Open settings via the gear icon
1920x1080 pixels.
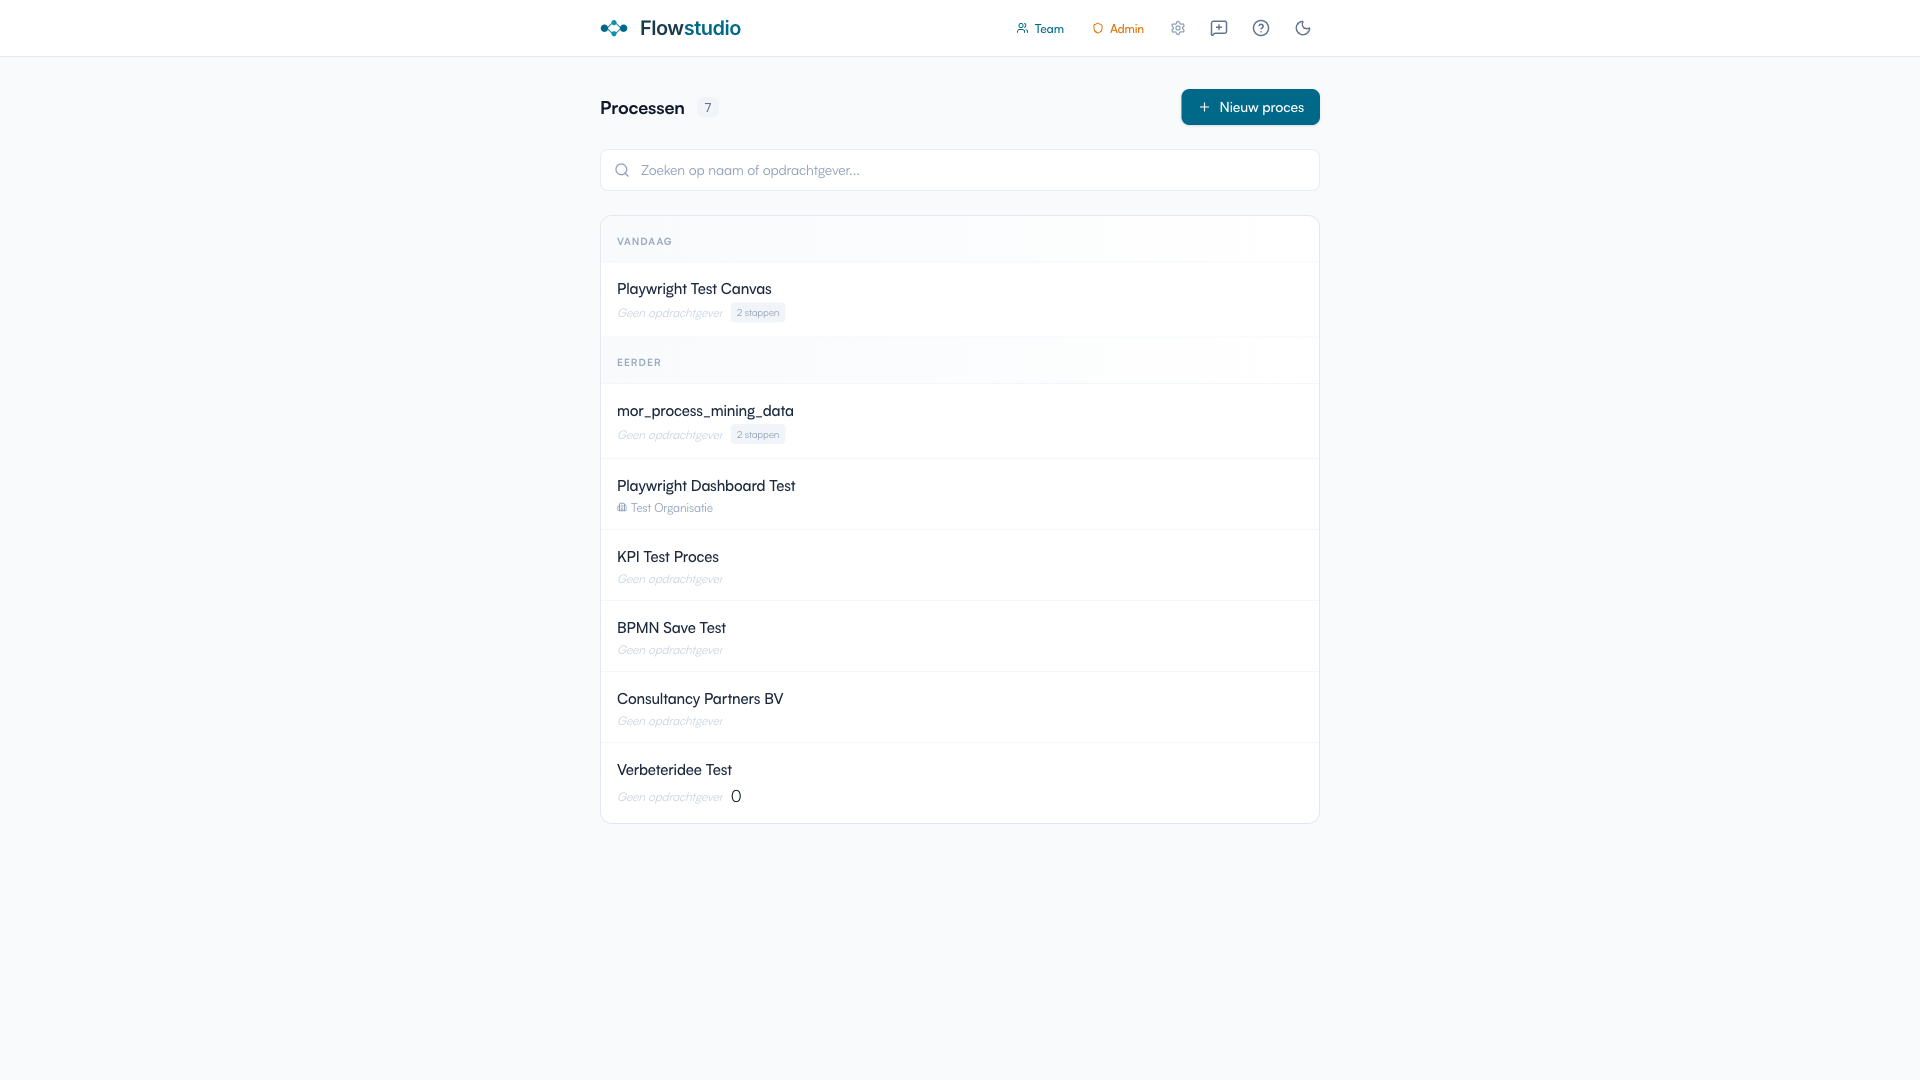coord(1177,28)
